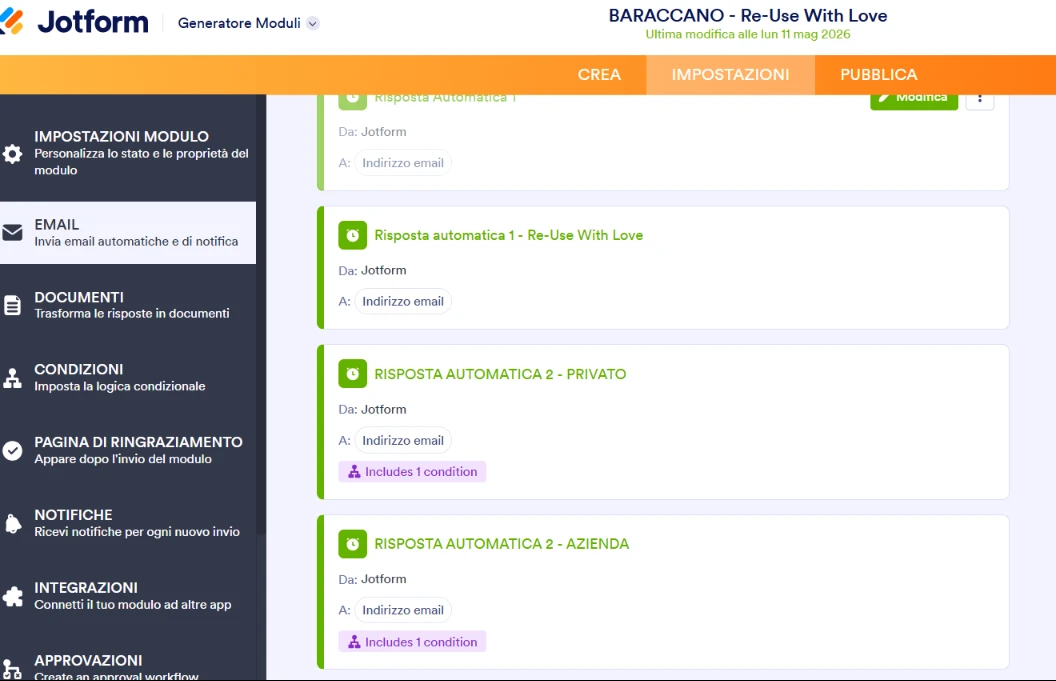Click 'Da: Jotform' in PRIVATO card

tap(372, 410)
